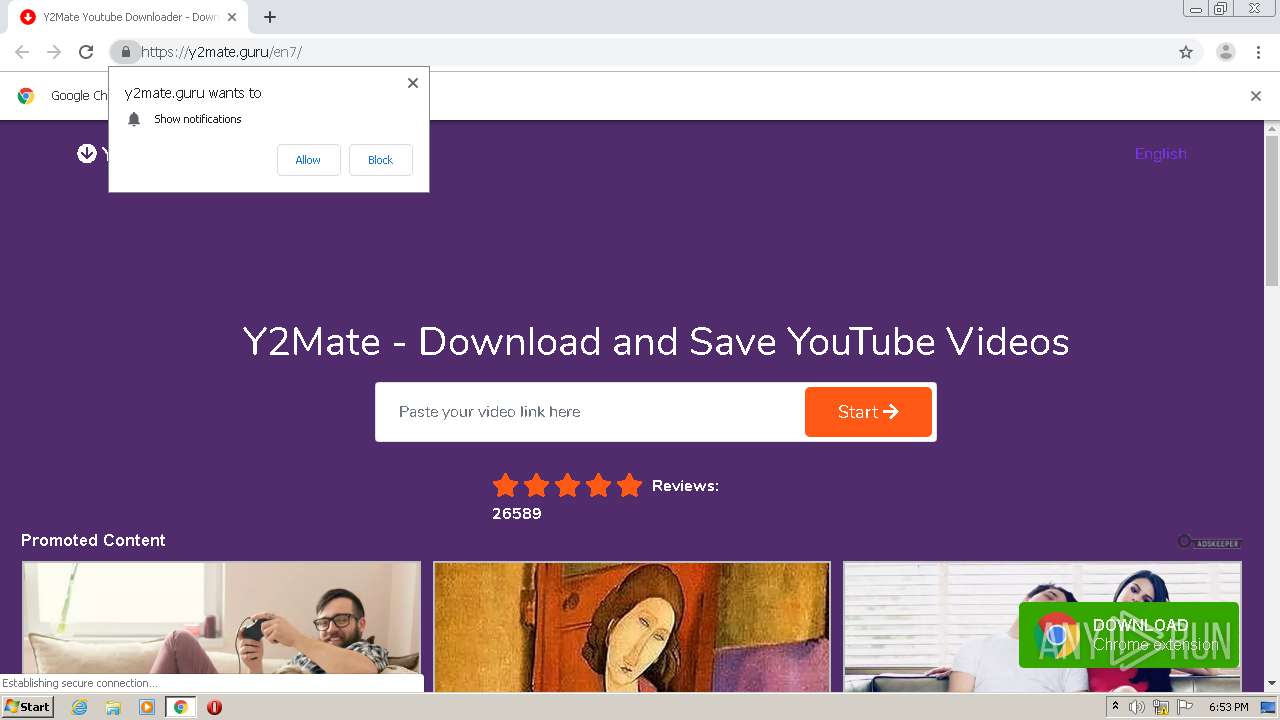The height and width of the screenshot is (720, 1280).
Task: Click the first orange rating star
Action: pos(506,486)
